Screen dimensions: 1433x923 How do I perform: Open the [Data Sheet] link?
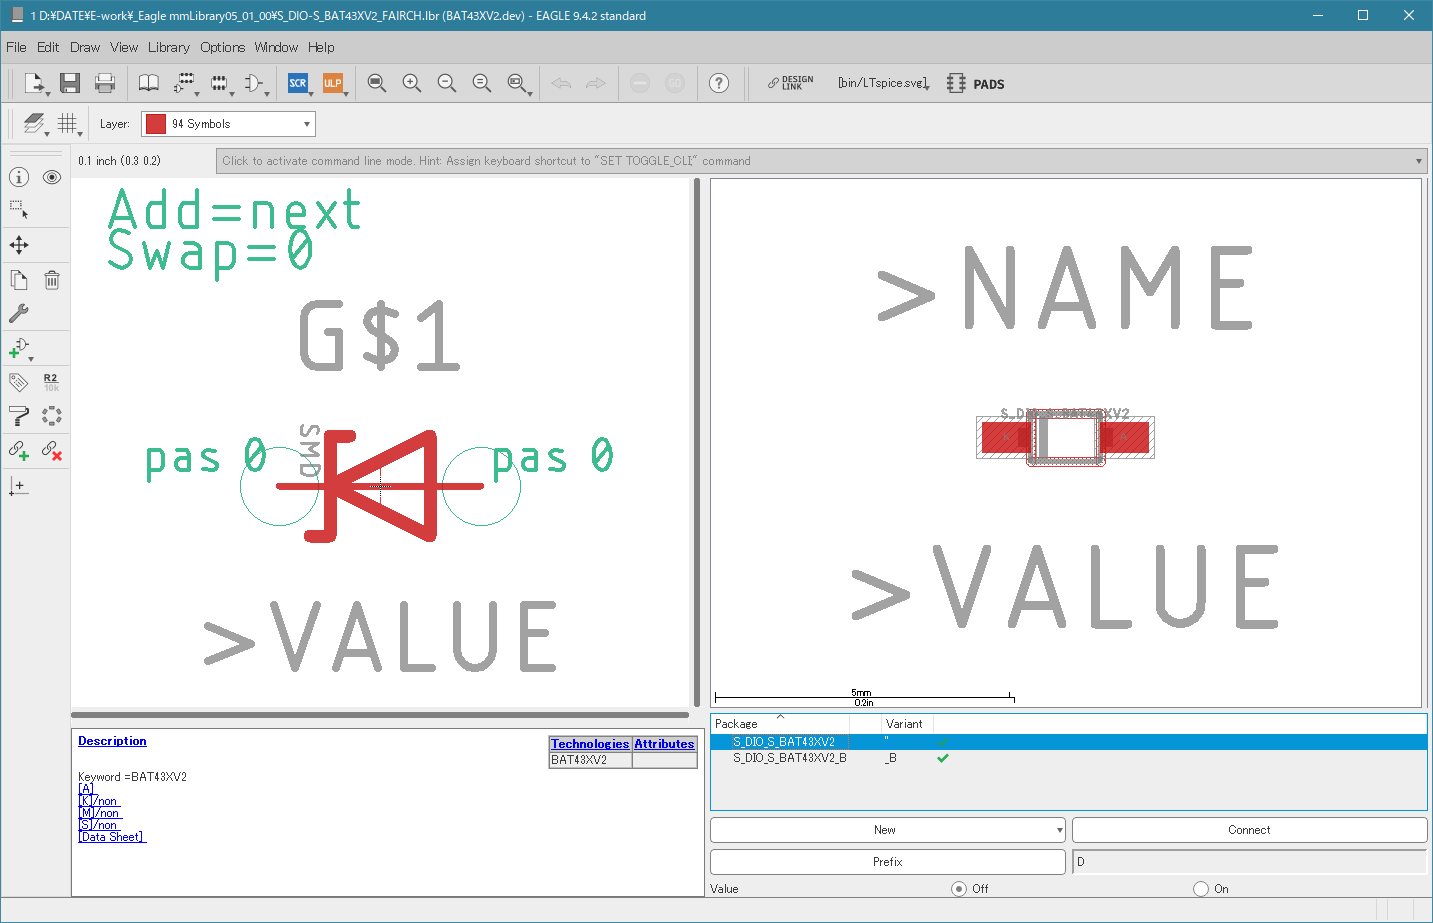(x=112, y=837)
